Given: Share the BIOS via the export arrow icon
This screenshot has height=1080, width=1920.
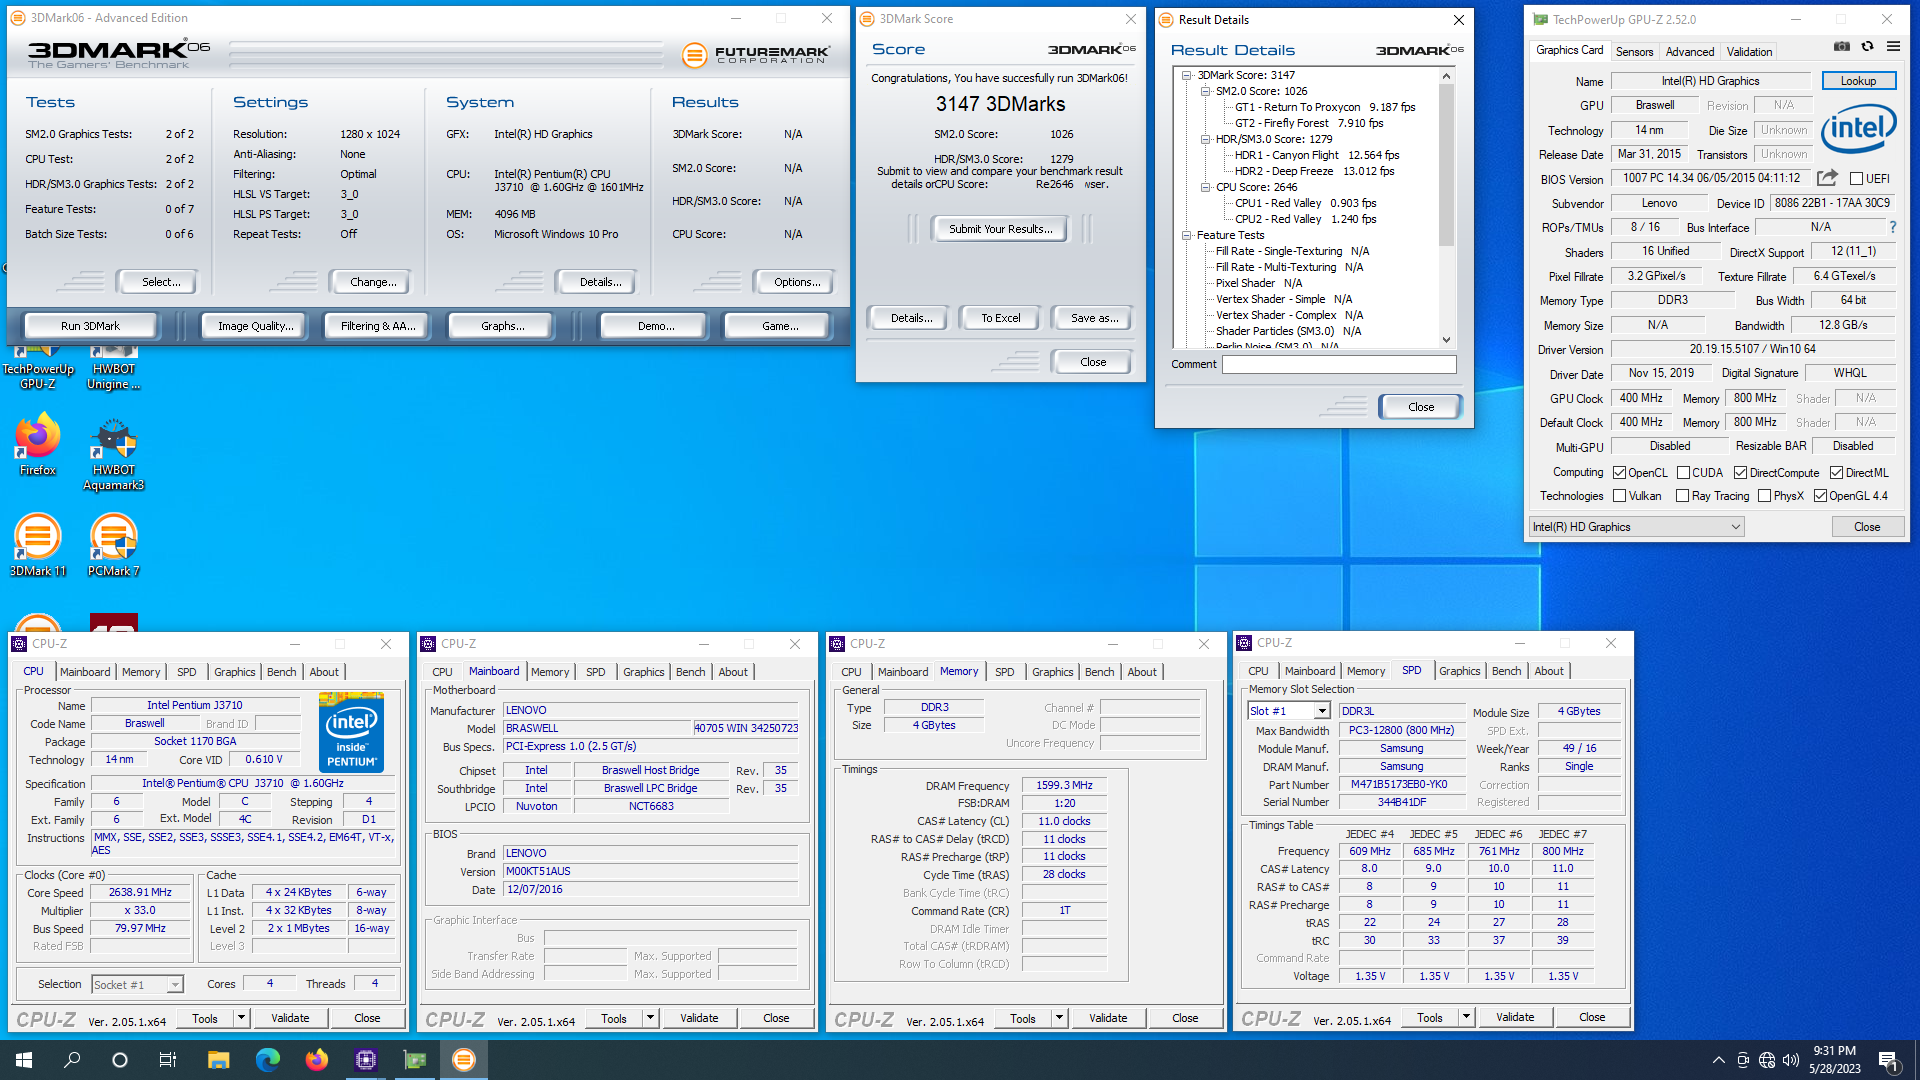Looking at the screenshot, I should tap(1827, 178).
